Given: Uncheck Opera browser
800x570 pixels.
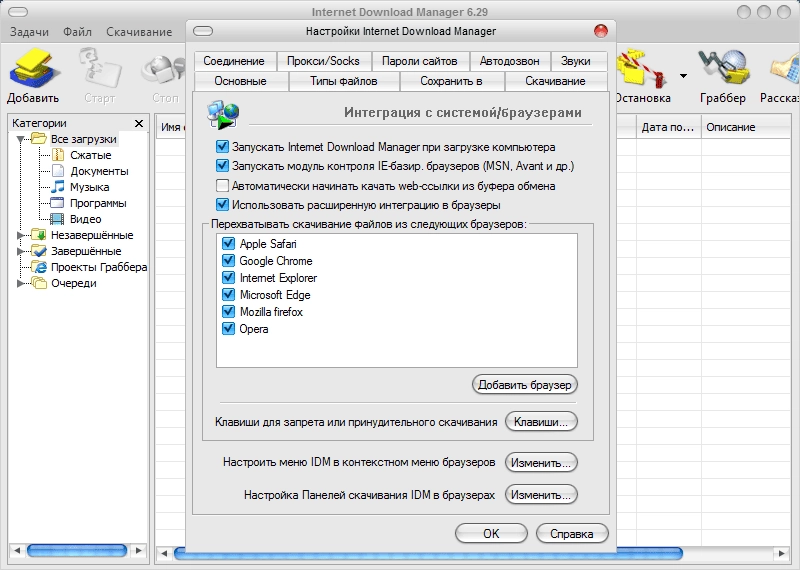Looking at the screenshot, I should coord(228,329).
